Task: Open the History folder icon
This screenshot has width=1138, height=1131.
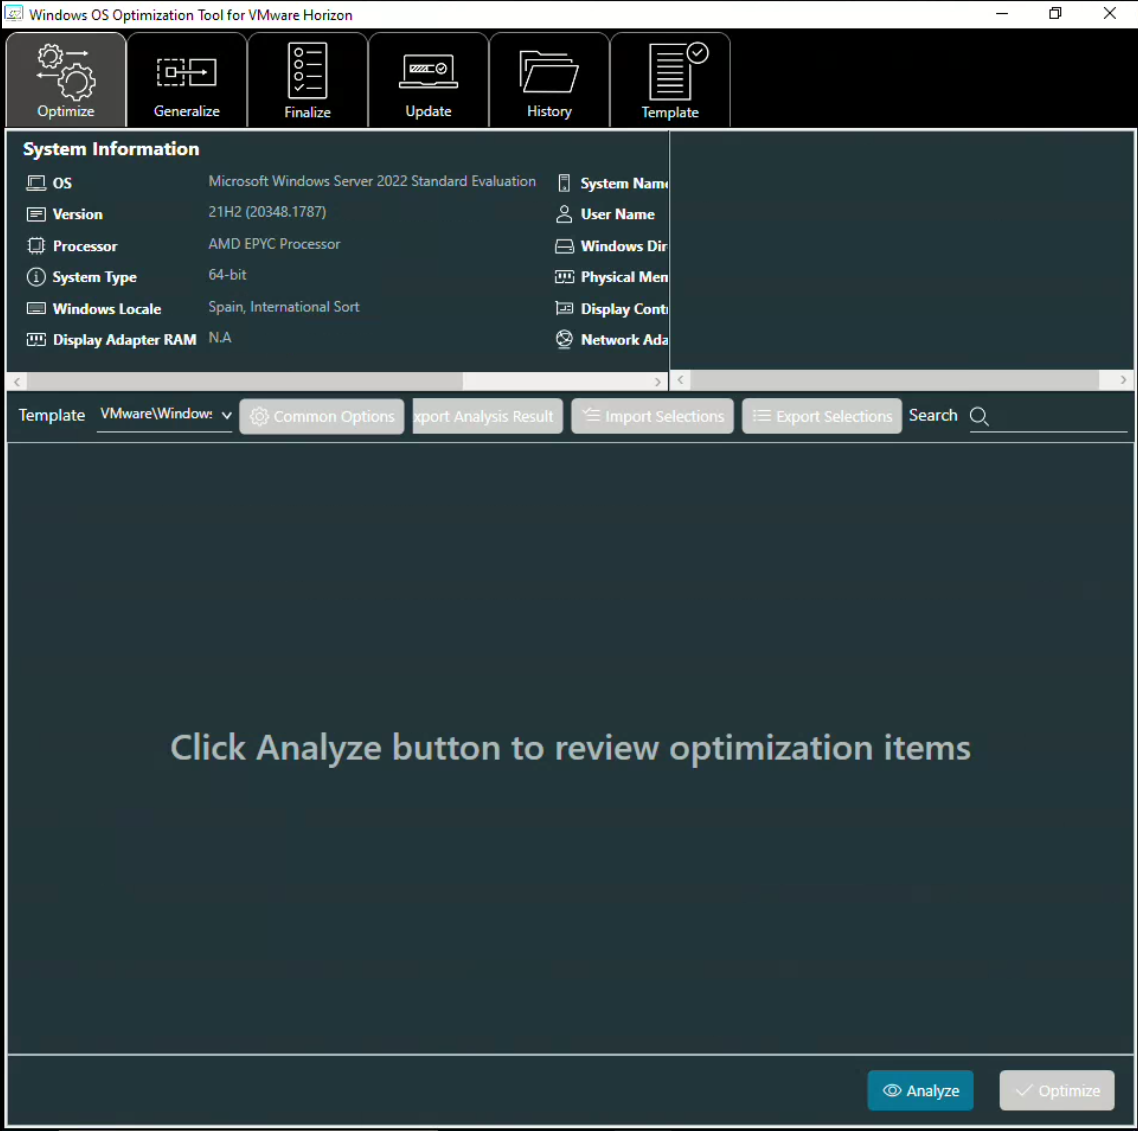Action: [x=549, y=72]
